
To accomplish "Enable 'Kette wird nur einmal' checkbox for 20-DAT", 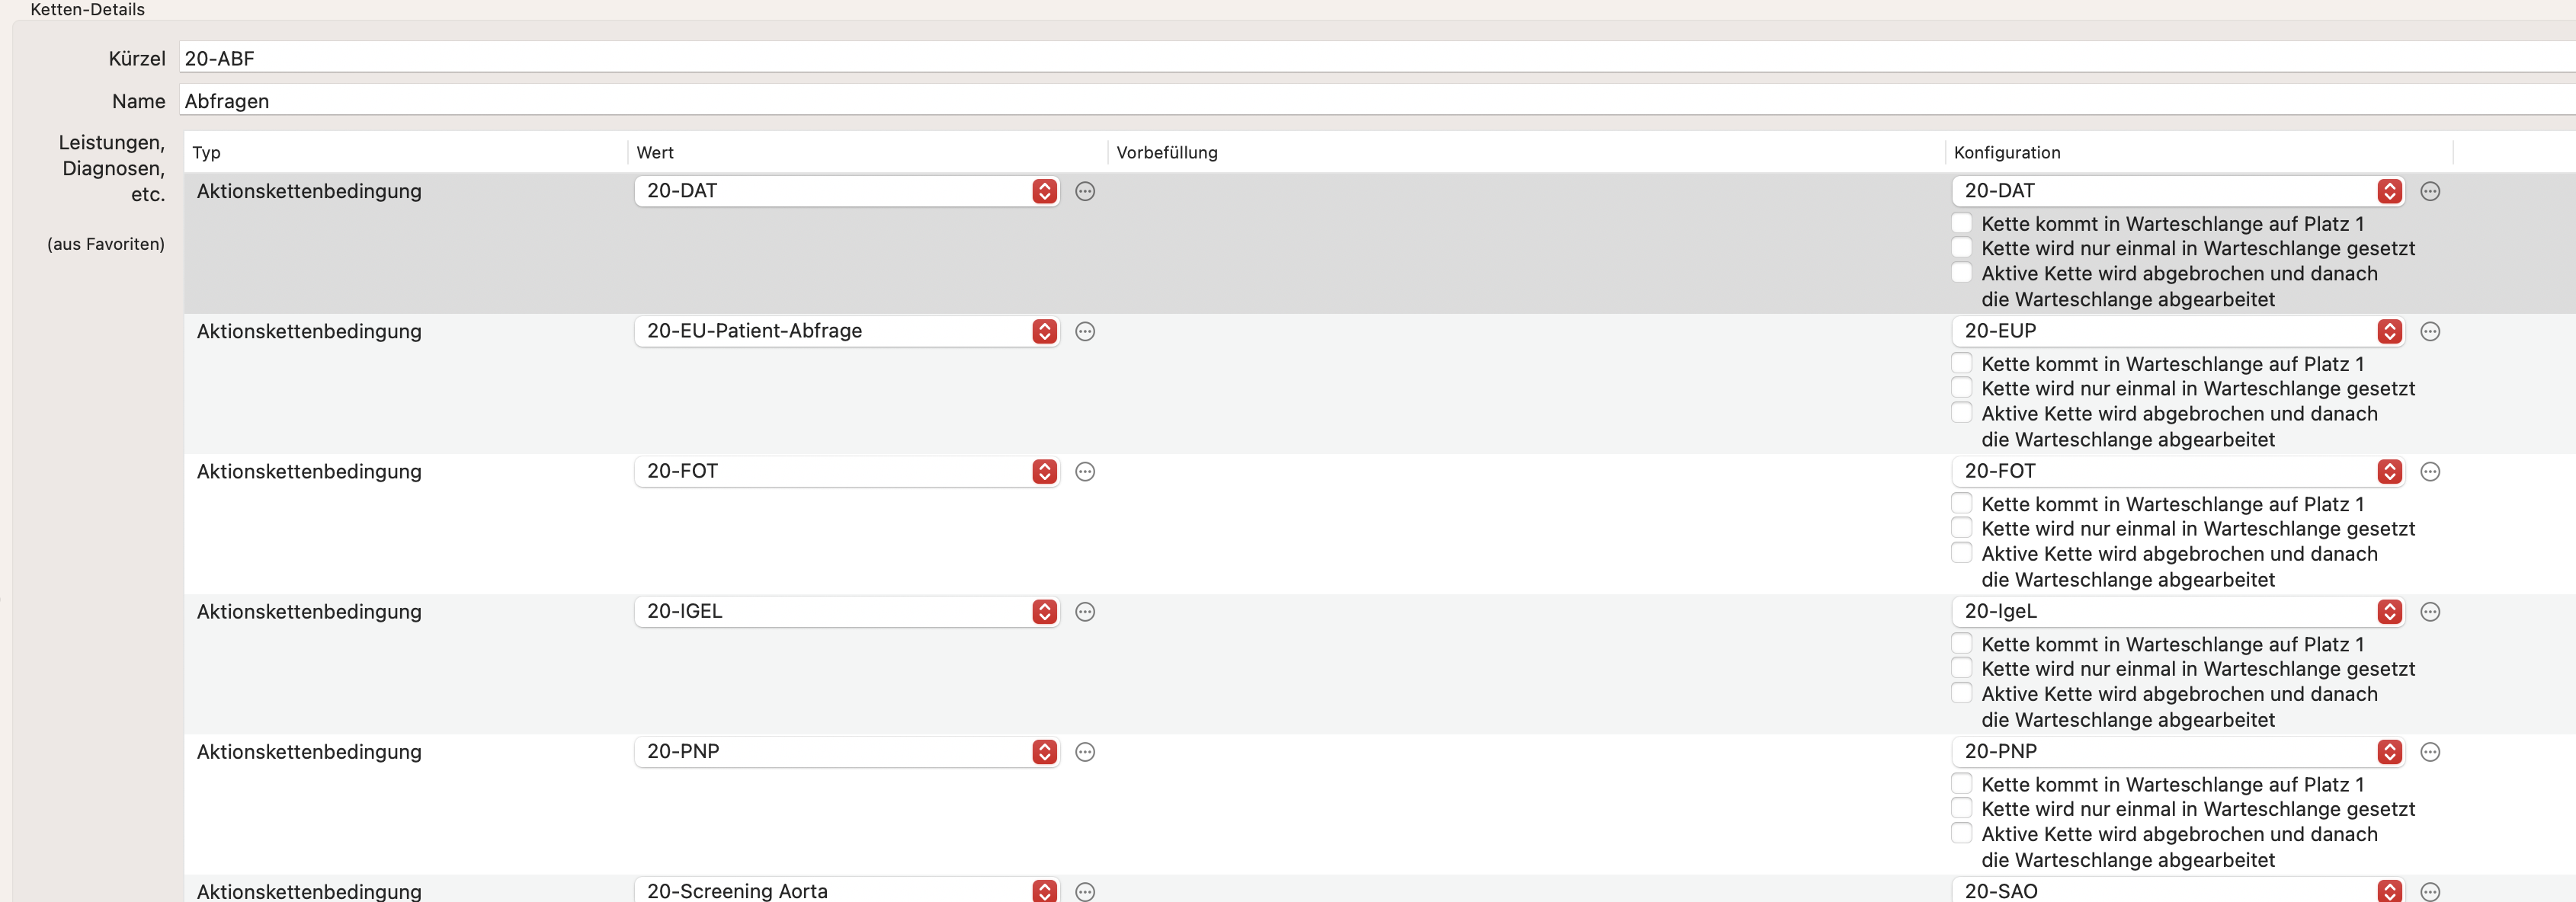I will (x=1962, y=247).
